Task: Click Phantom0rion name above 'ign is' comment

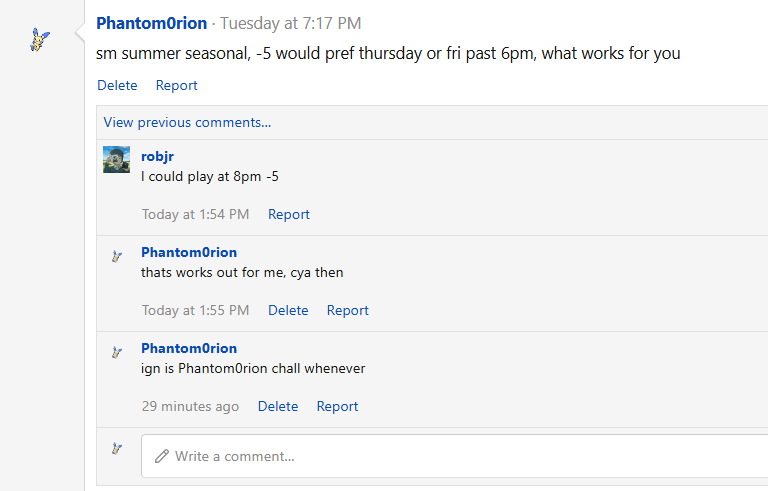Action: coord(189,348)
